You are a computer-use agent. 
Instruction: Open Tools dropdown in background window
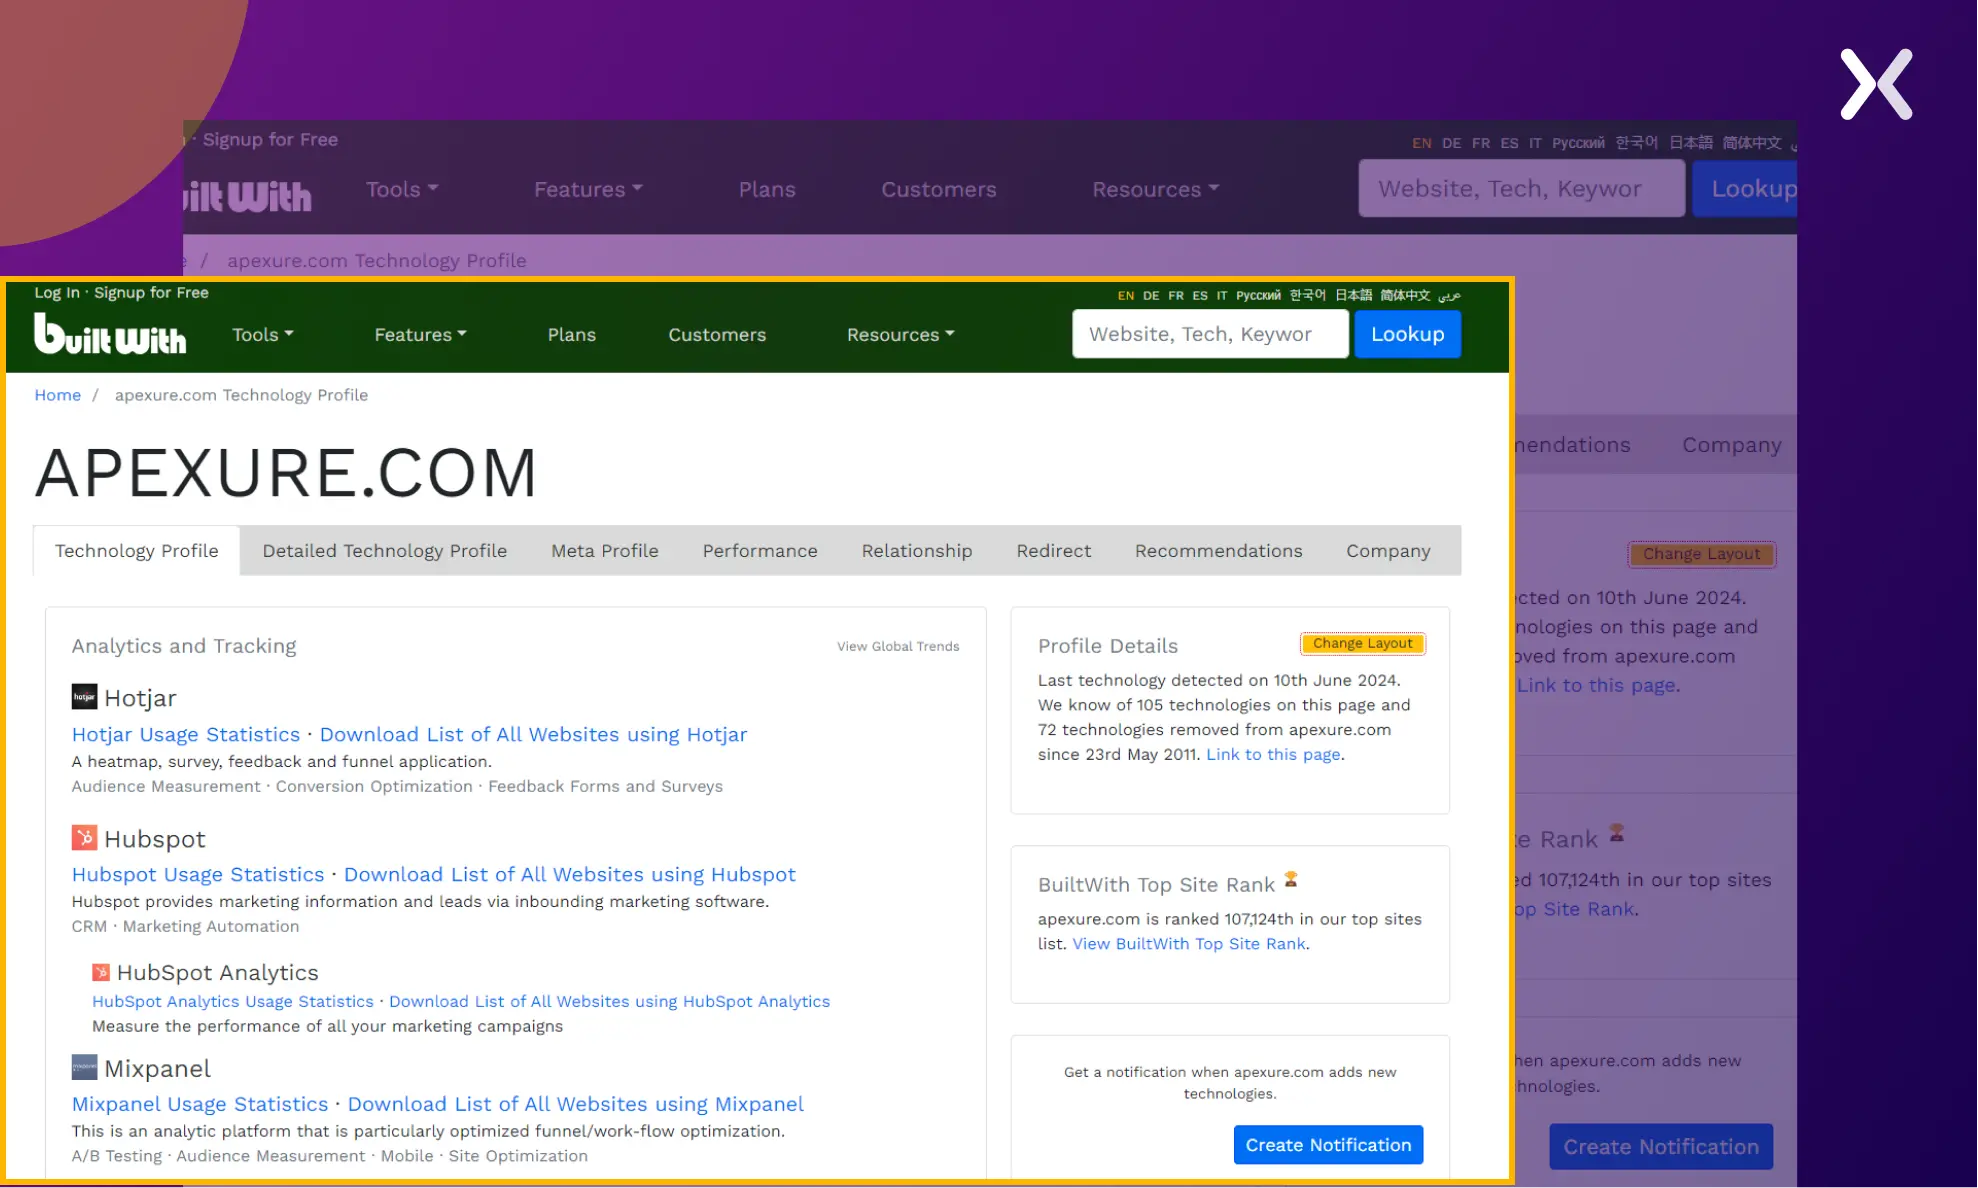pos(402,190)
